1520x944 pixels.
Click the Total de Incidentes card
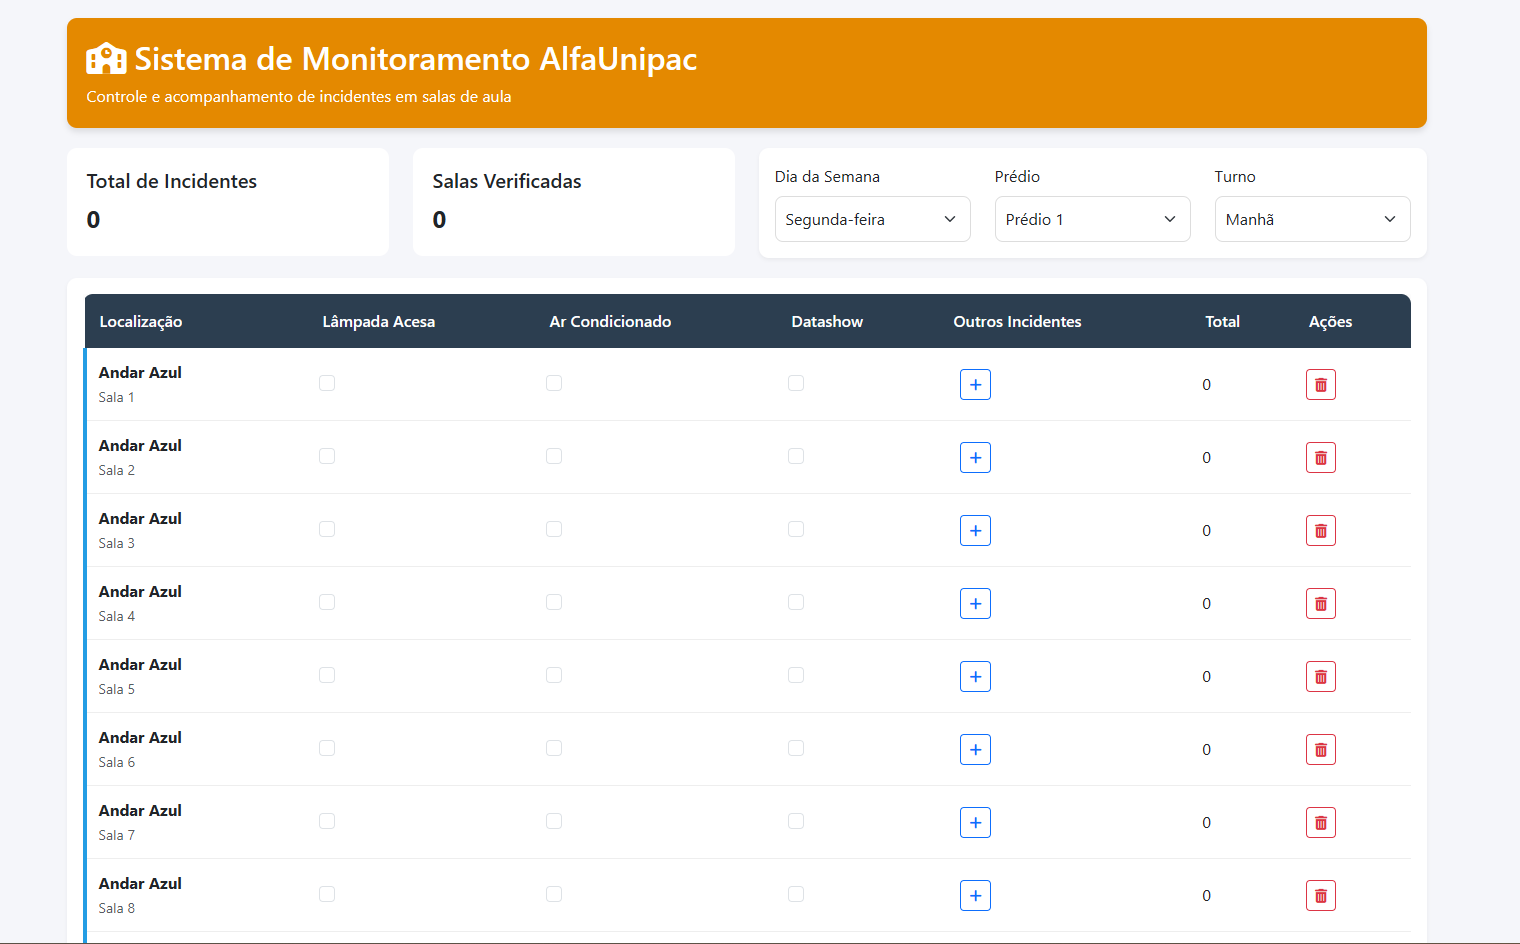228,202
